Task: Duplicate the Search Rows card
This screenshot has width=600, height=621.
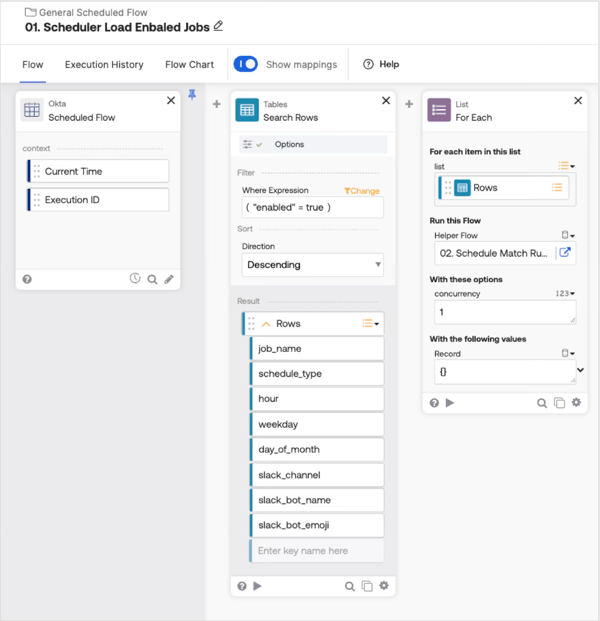Action: coord(367,586)
